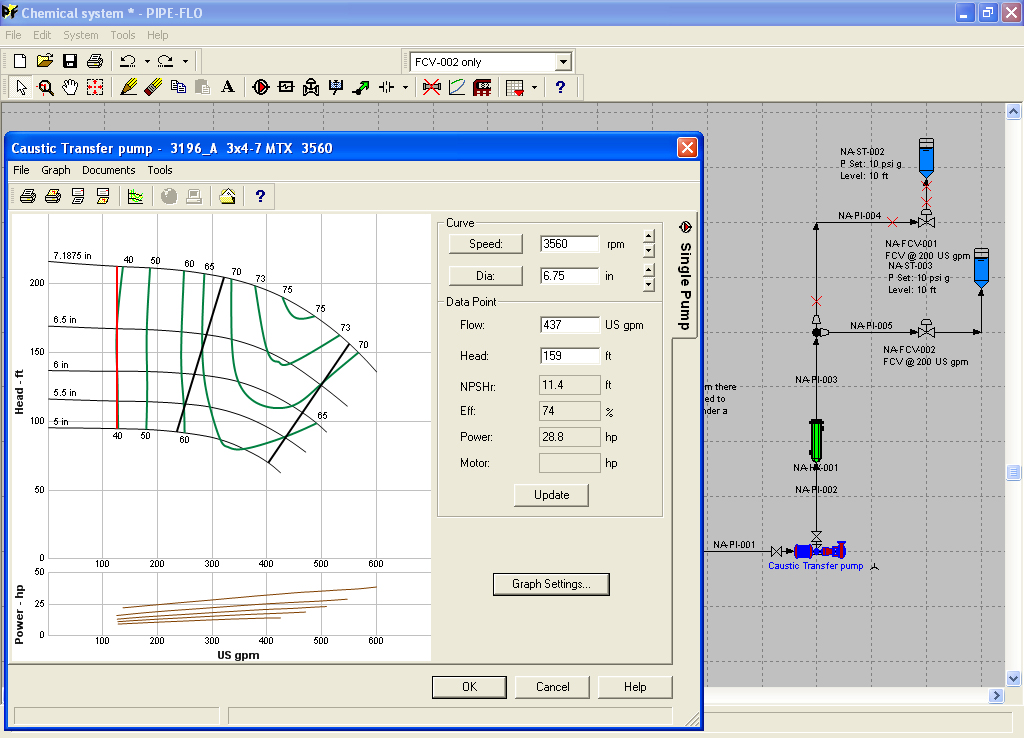The width and height of the screenshot is (1024, 738).
Task: Click the Dia: button
Action: pos(485,276)
